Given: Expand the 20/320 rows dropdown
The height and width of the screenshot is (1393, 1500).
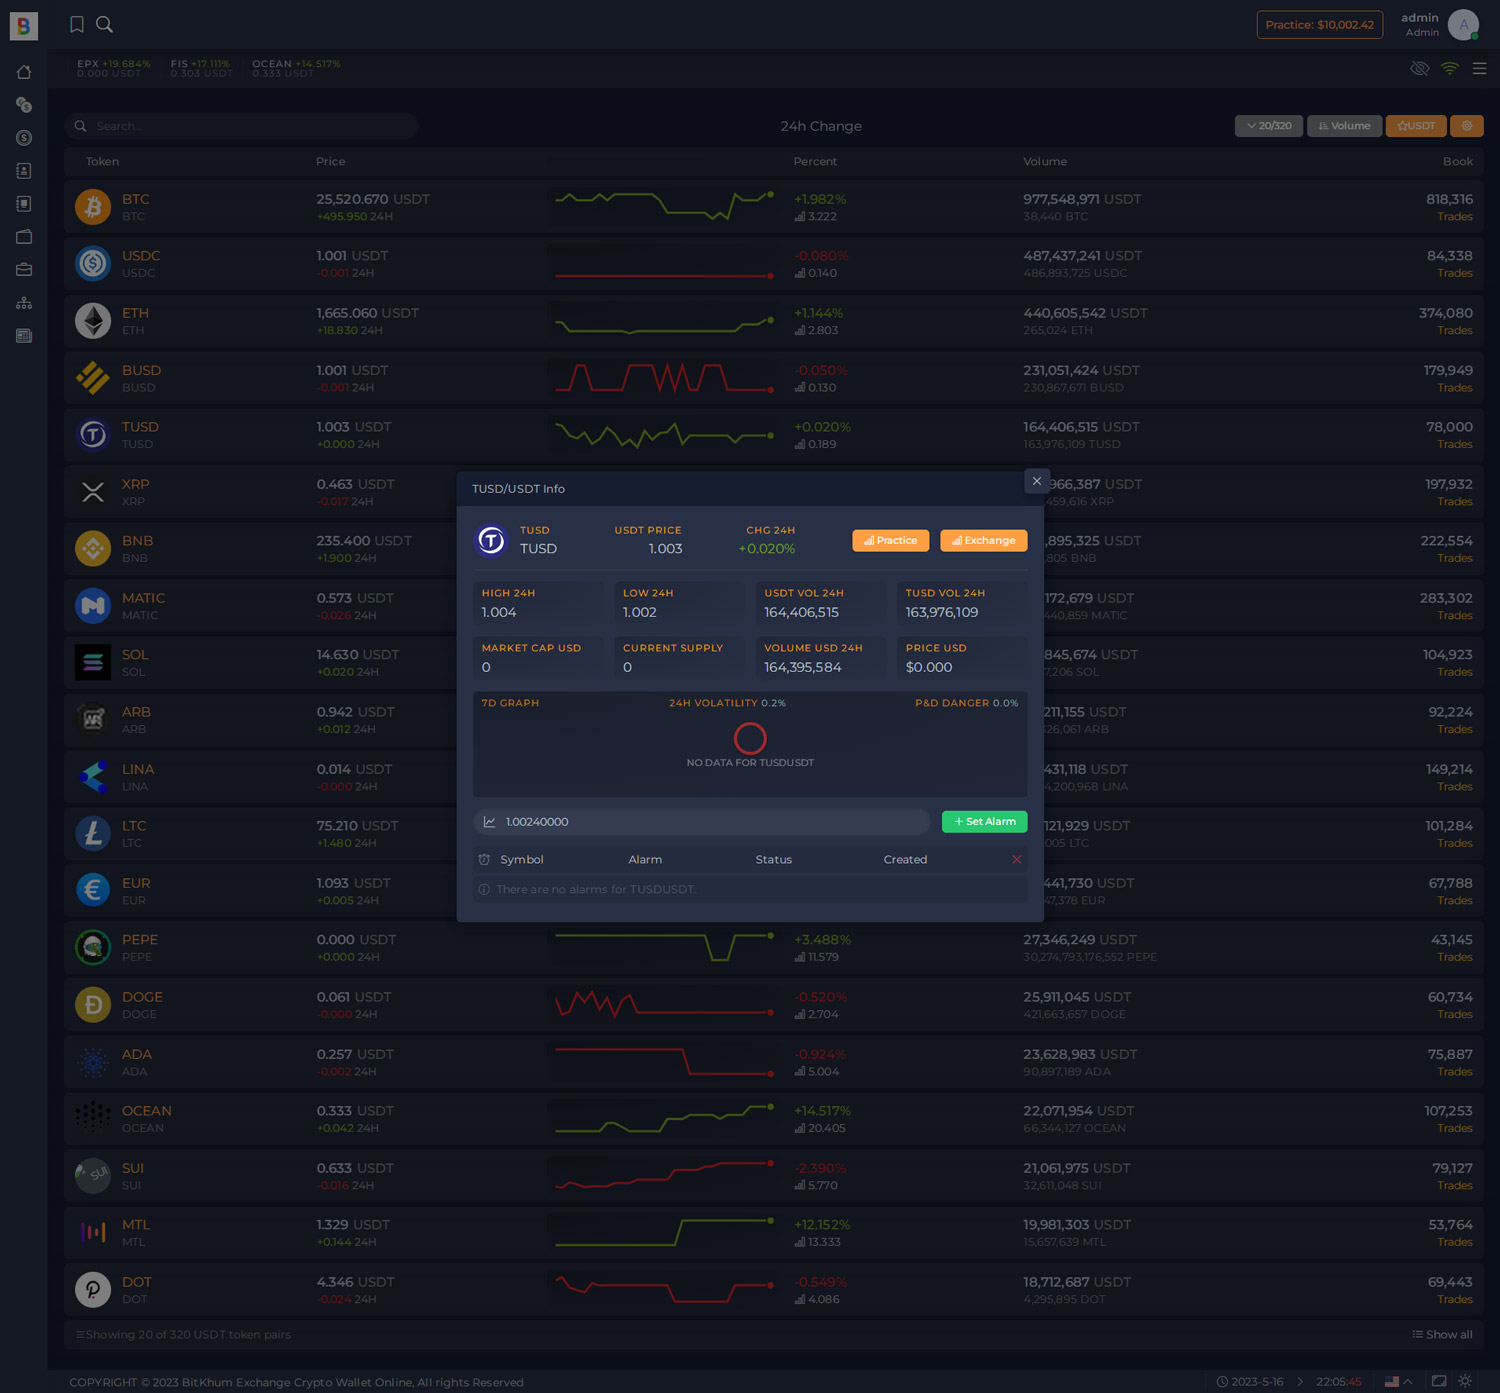Looking at the screenshot, I should click(1269, 126).
